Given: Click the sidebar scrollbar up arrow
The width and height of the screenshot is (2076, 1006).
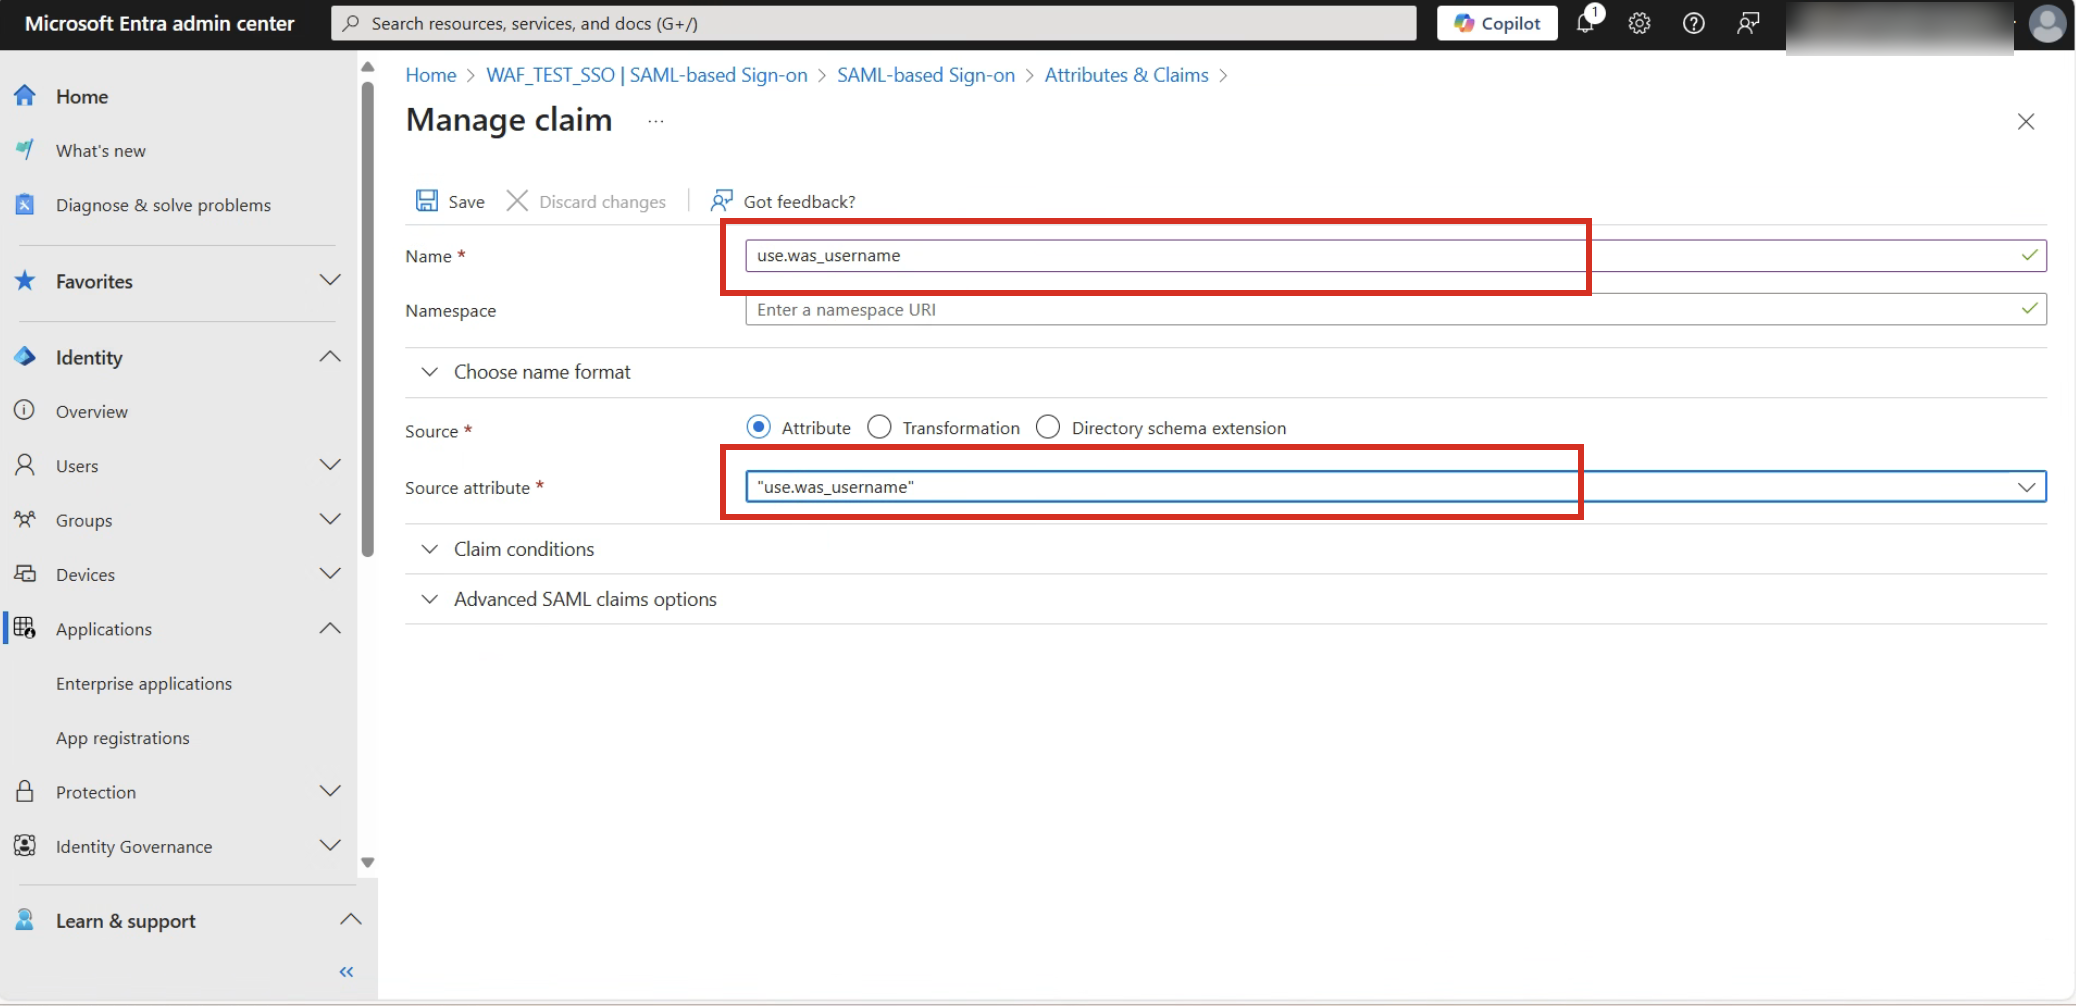Looking at the screenshot, I should pyautogui.click(x=368, y=67).
